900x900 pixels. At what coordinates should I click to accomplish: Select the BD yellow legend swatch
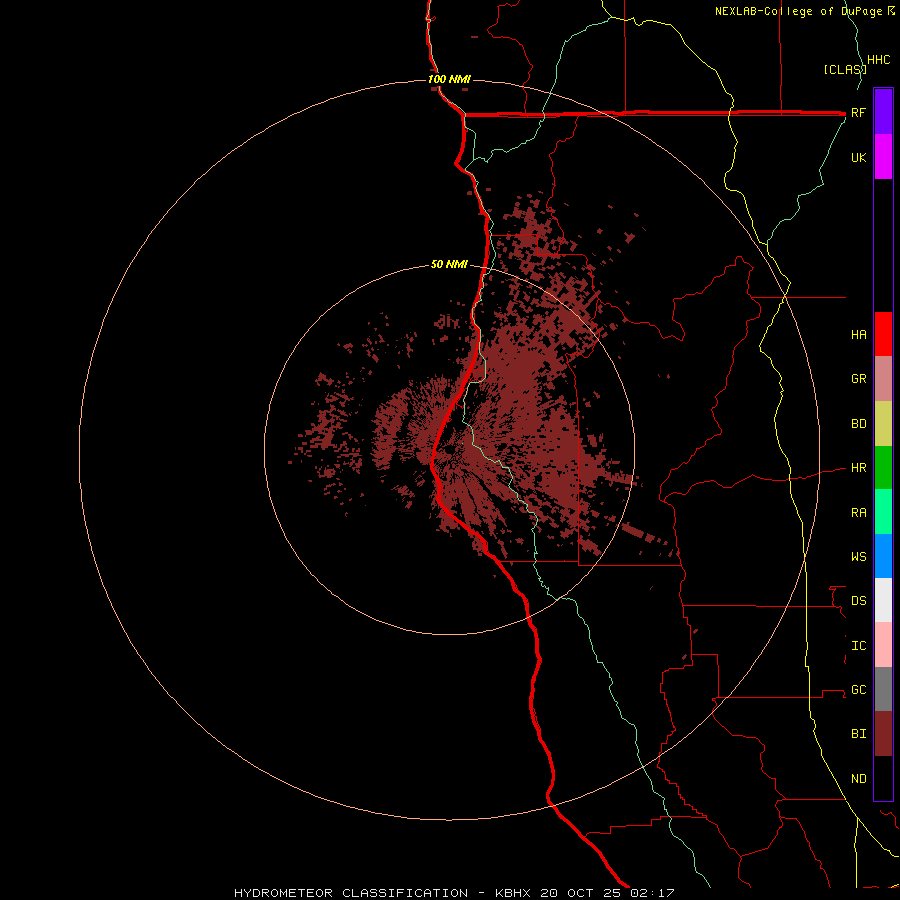[x=883, y=424]
